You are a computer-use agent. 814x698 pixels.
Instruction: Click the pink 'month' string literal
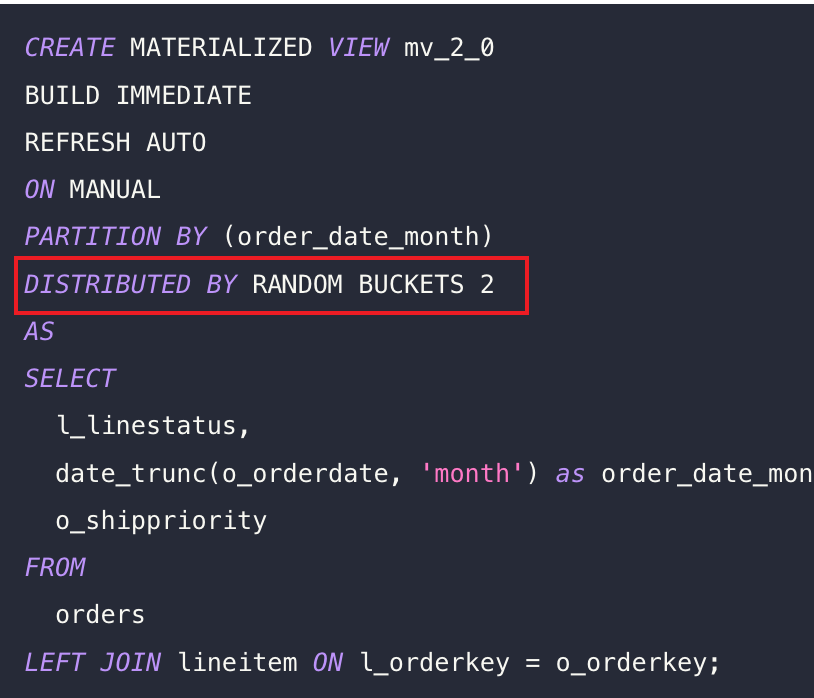tap(472, 473)
